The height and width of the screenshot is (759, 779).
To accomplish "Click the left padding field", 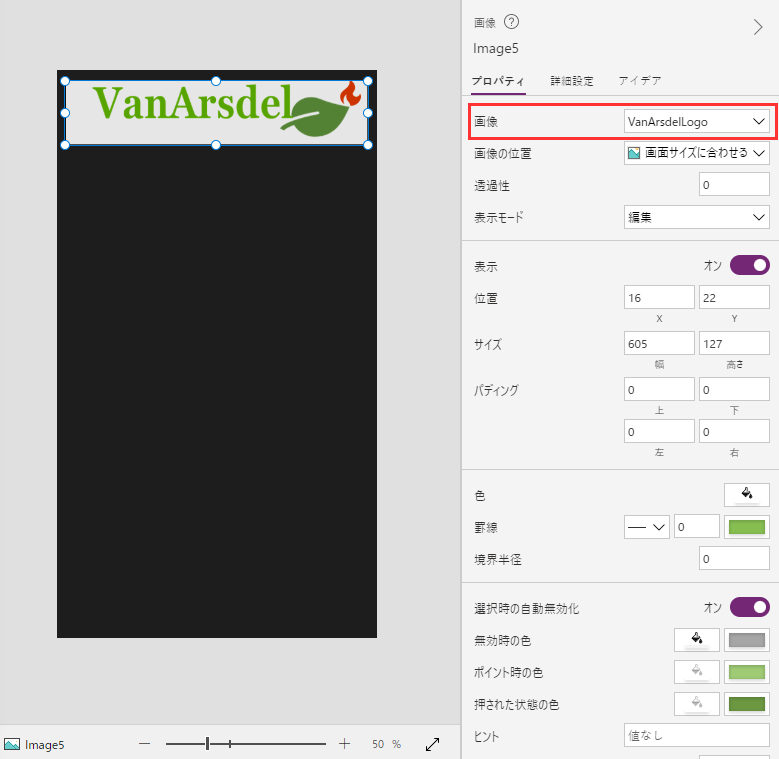I will coord(659,431).
